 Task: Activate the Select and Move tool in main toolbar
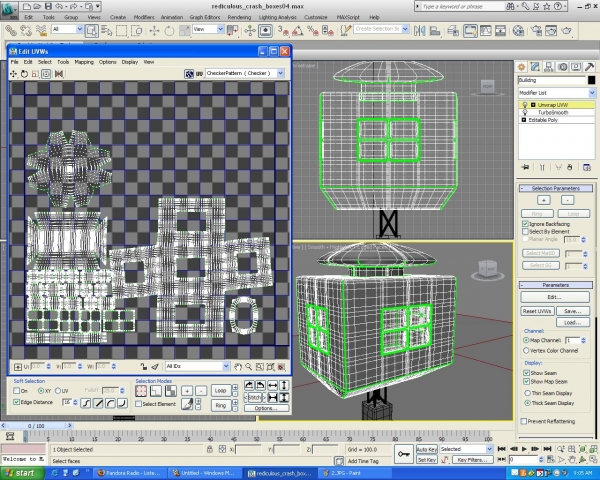coord(154,31)
